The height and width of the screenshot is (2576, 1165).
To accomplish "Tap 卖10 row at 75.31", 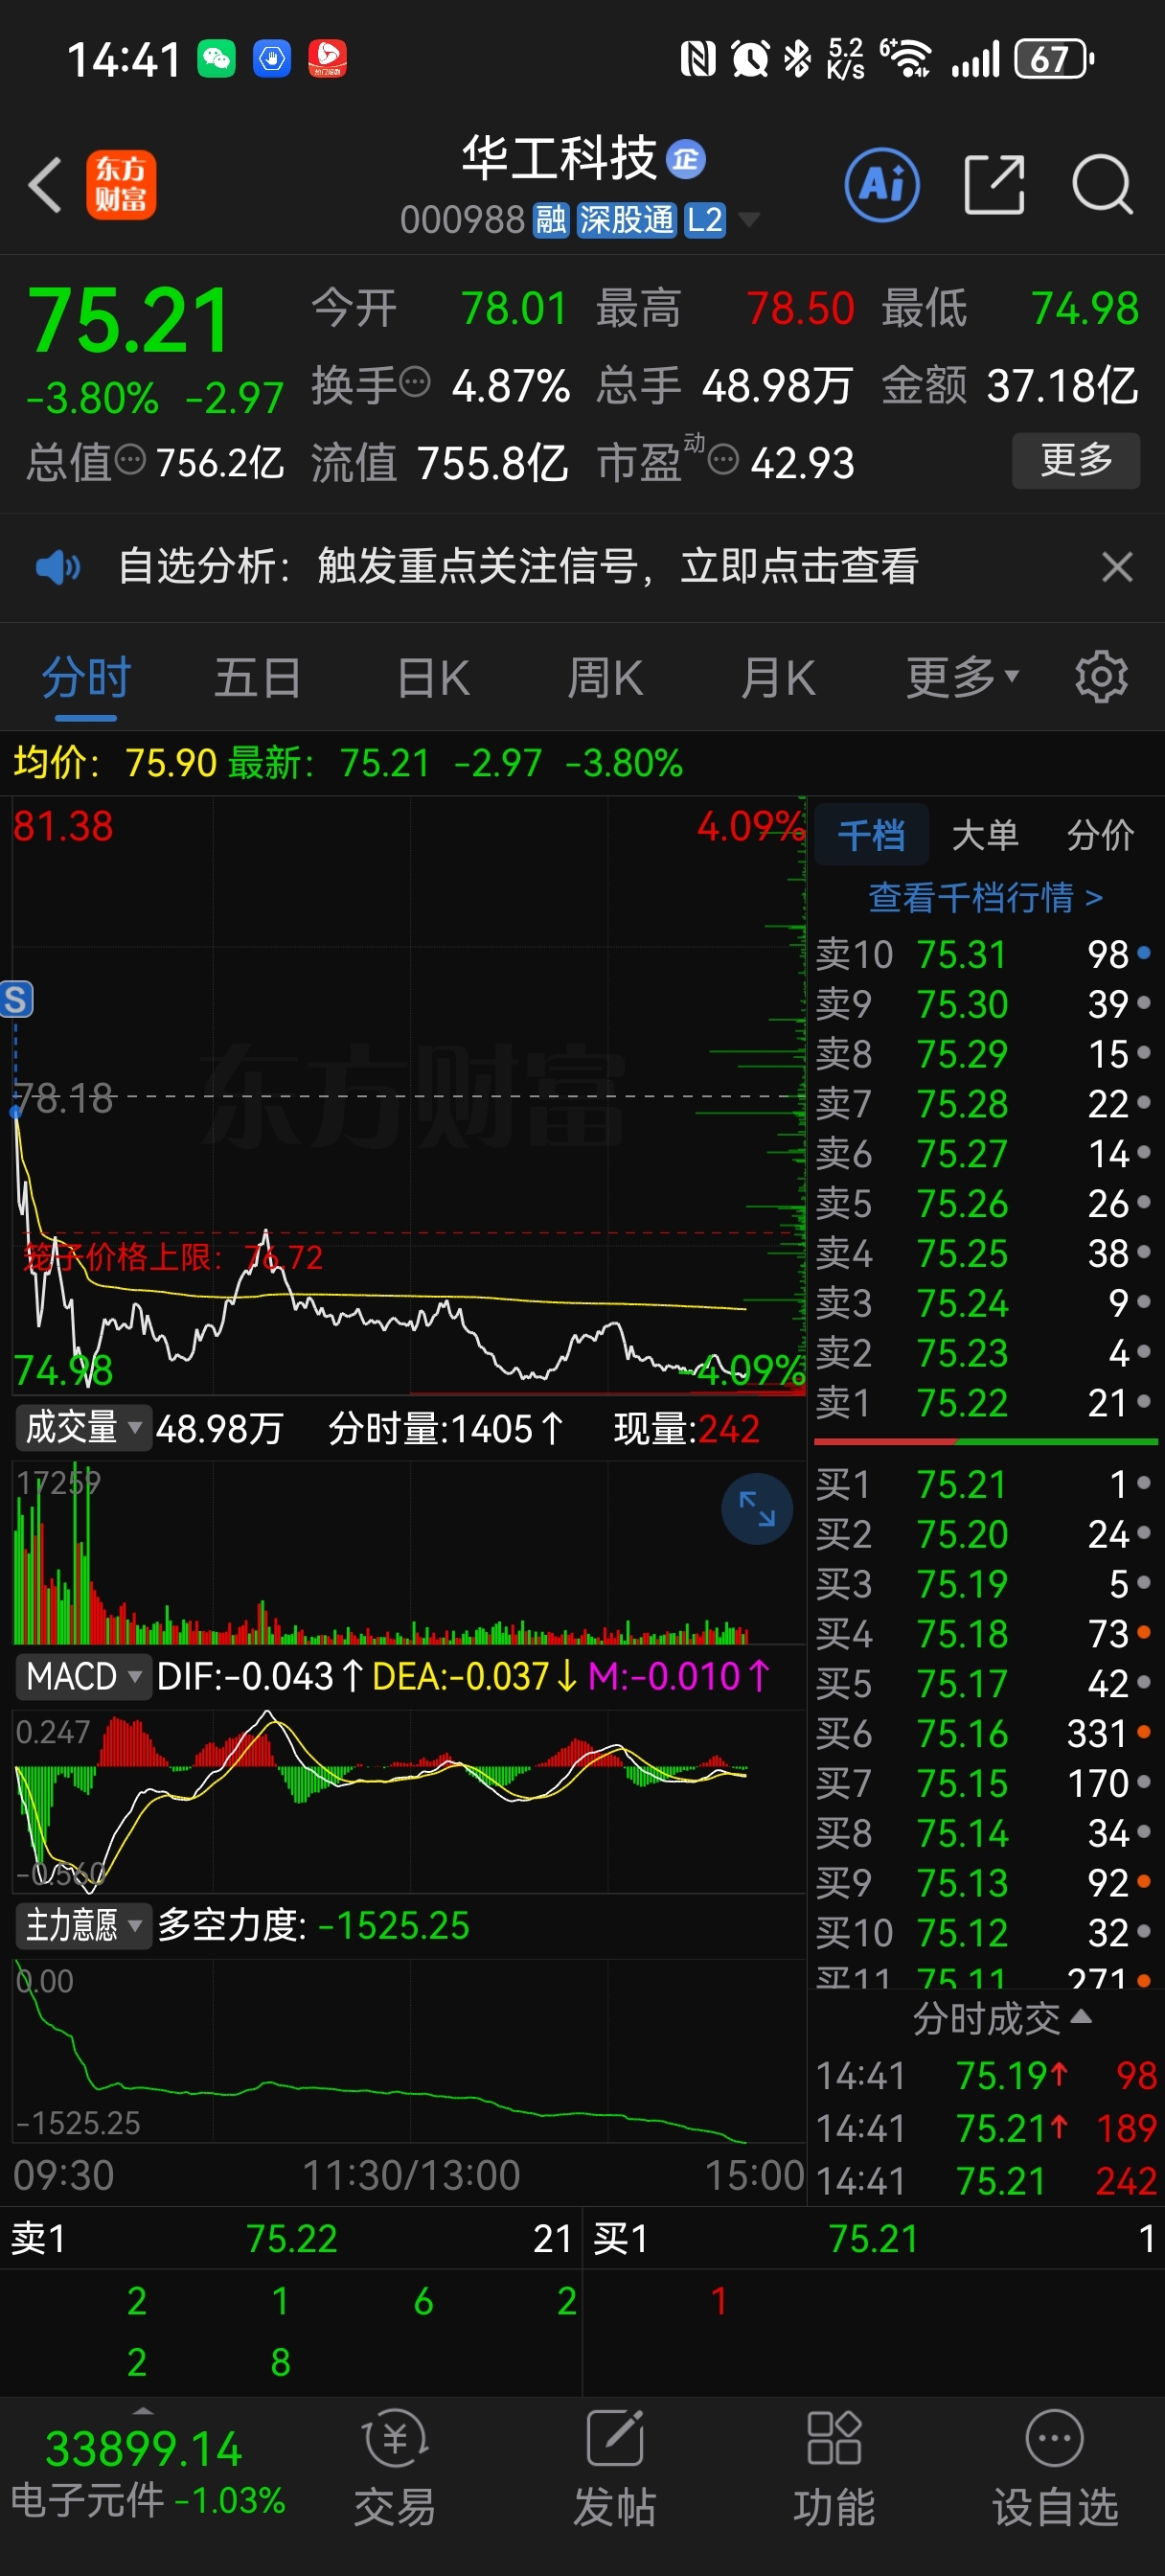I will tap(984, 954).
